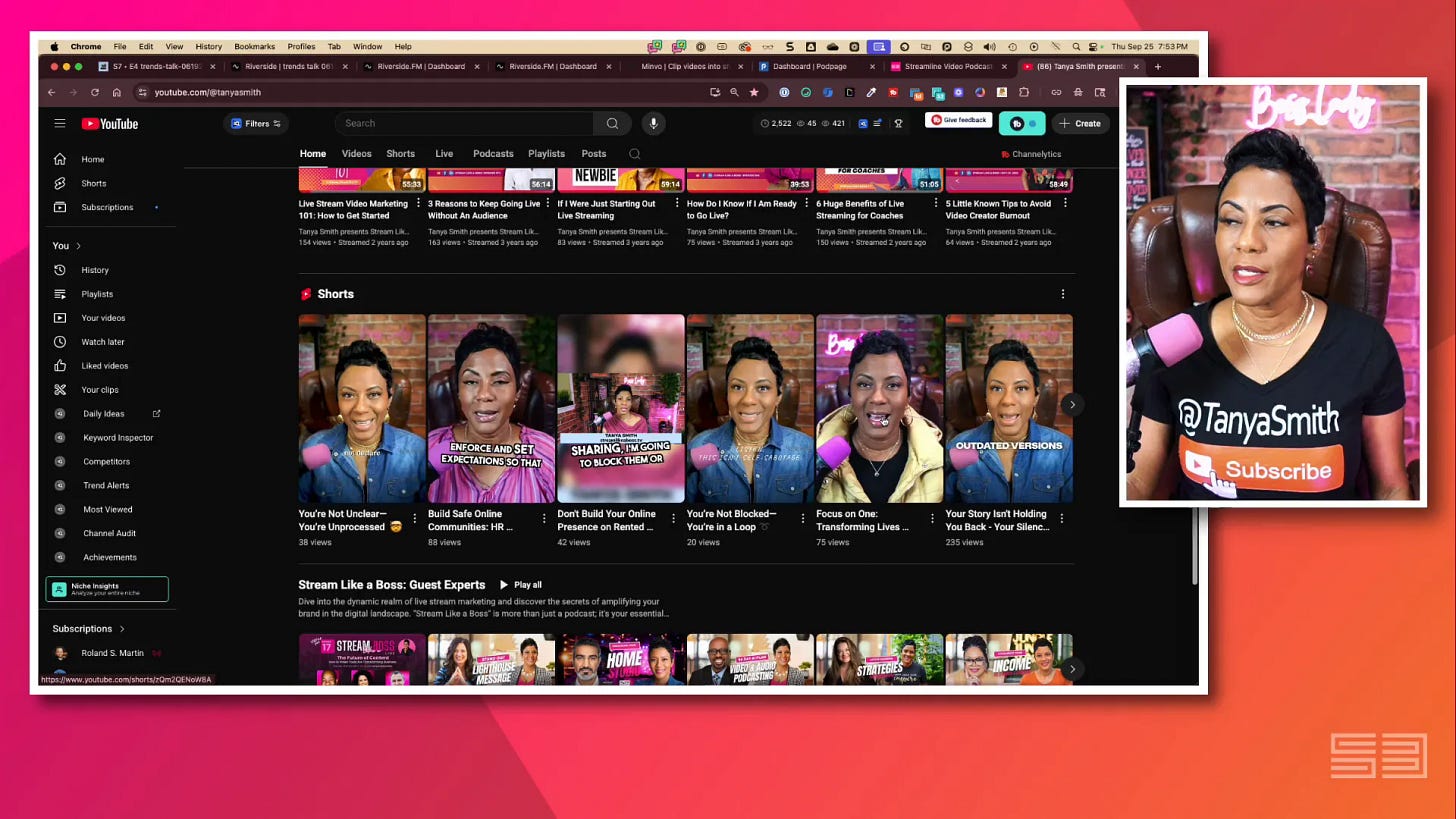This screenshot has width=1456, height=819.
Task: Bookmark this page with the star icon
Action: pyautogui.click(x=754, y=92)
